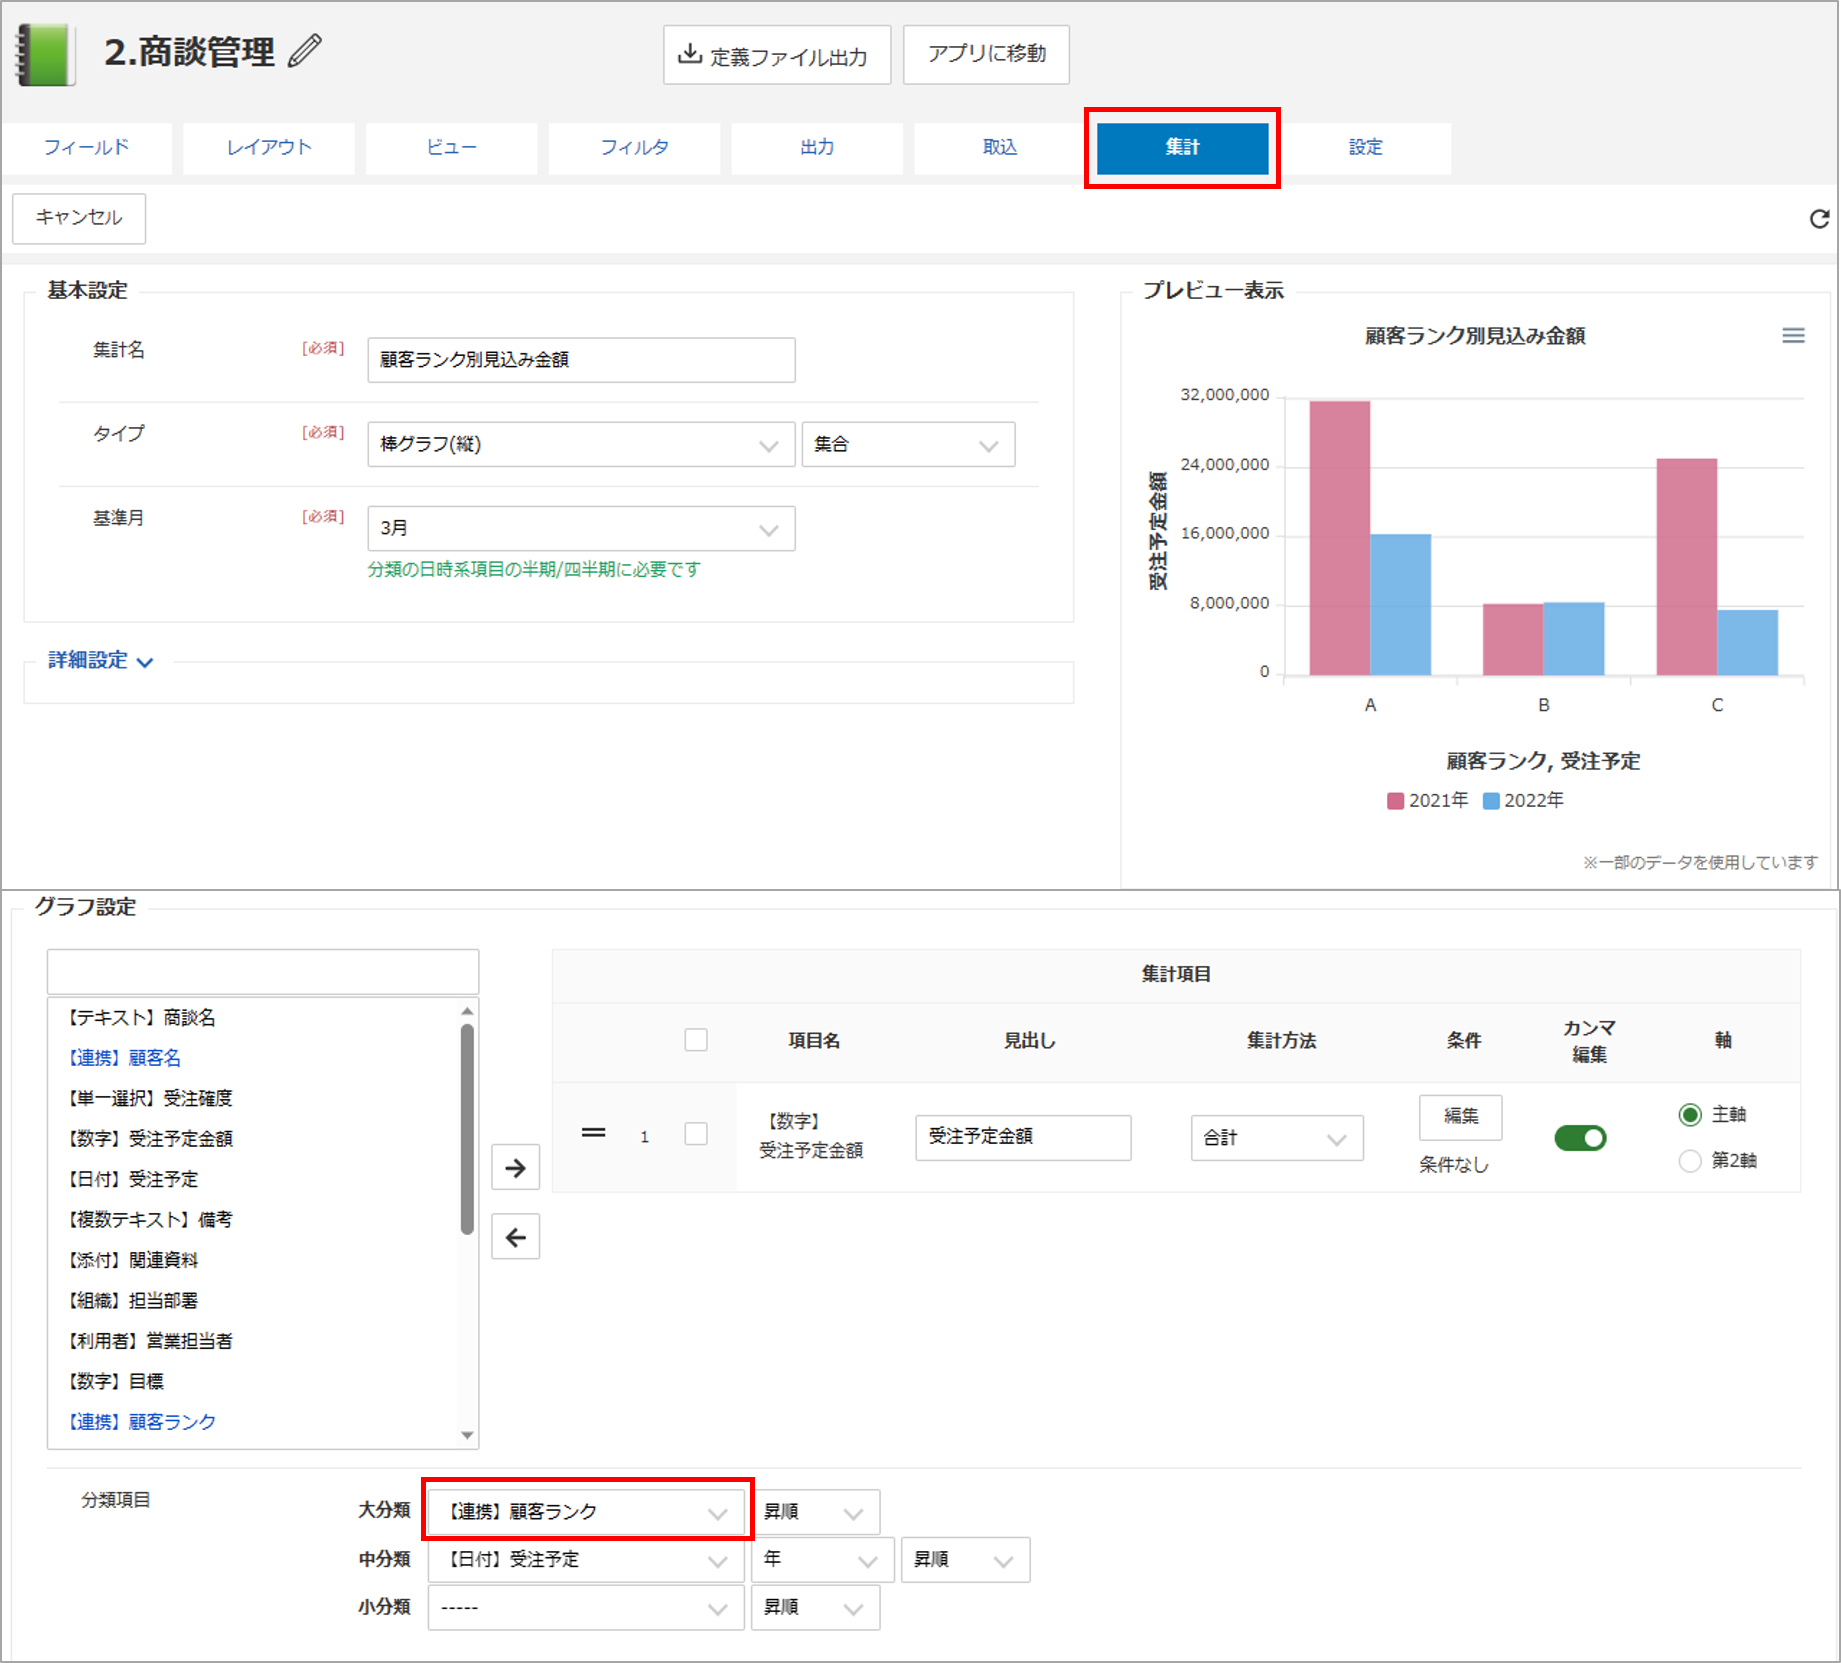The width and height of the screenshot is (1841, 1663).
Task: Click the blue 2022 bar for rank C
Action: [x=1747, y=642]
